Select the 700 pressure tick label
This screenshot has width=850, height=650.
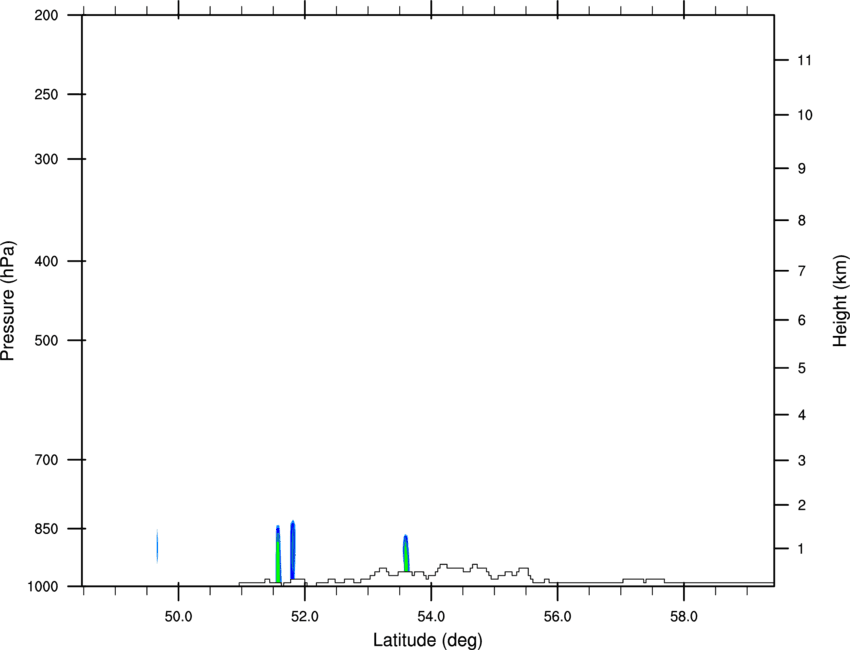(x=46, y=460)
